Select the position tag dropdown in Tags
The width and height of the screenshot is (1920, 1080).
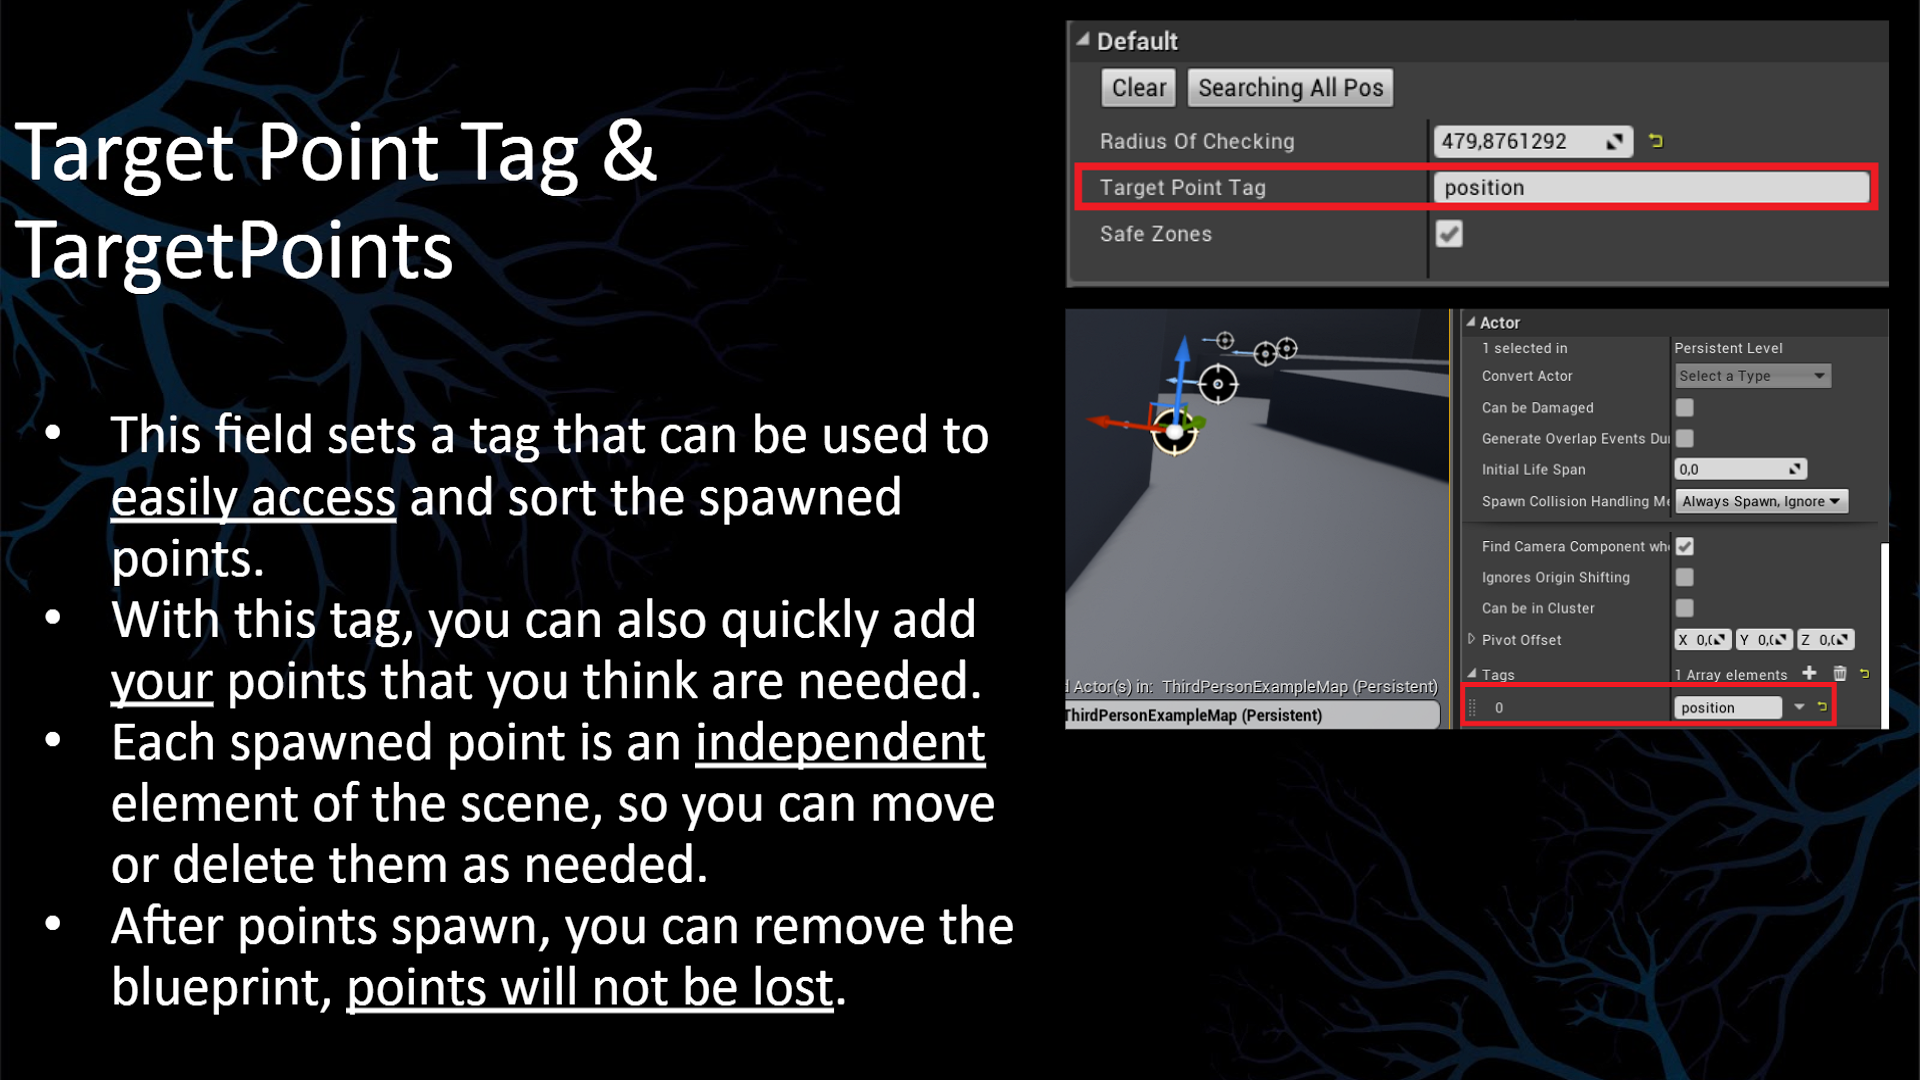coord(1800,707)
